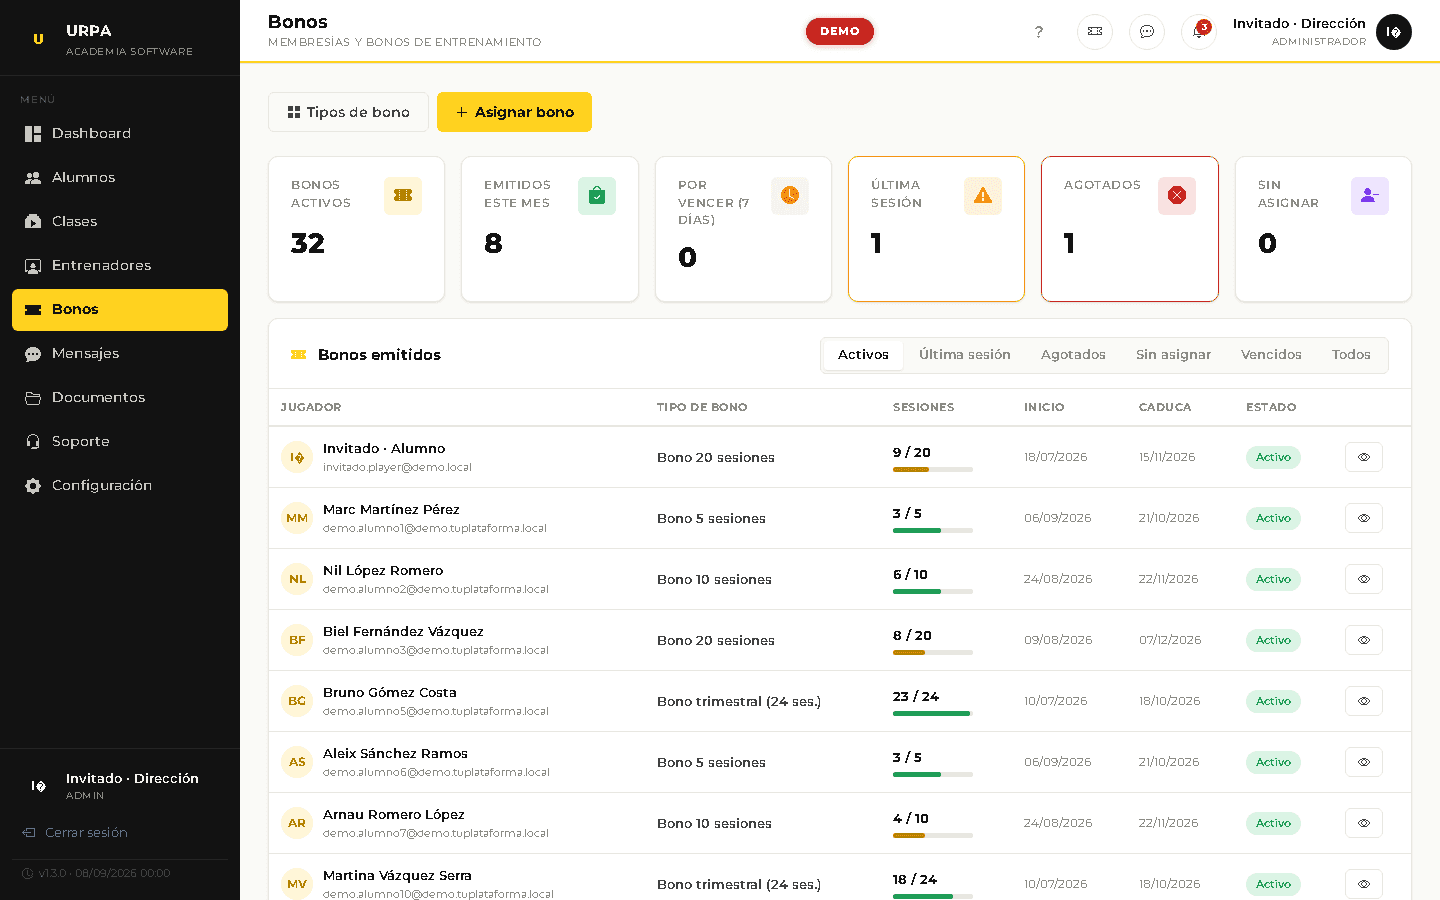Open Configuración in the sidebar
The height and width of the screenshot is (900, 1440).
click(120, 485)
